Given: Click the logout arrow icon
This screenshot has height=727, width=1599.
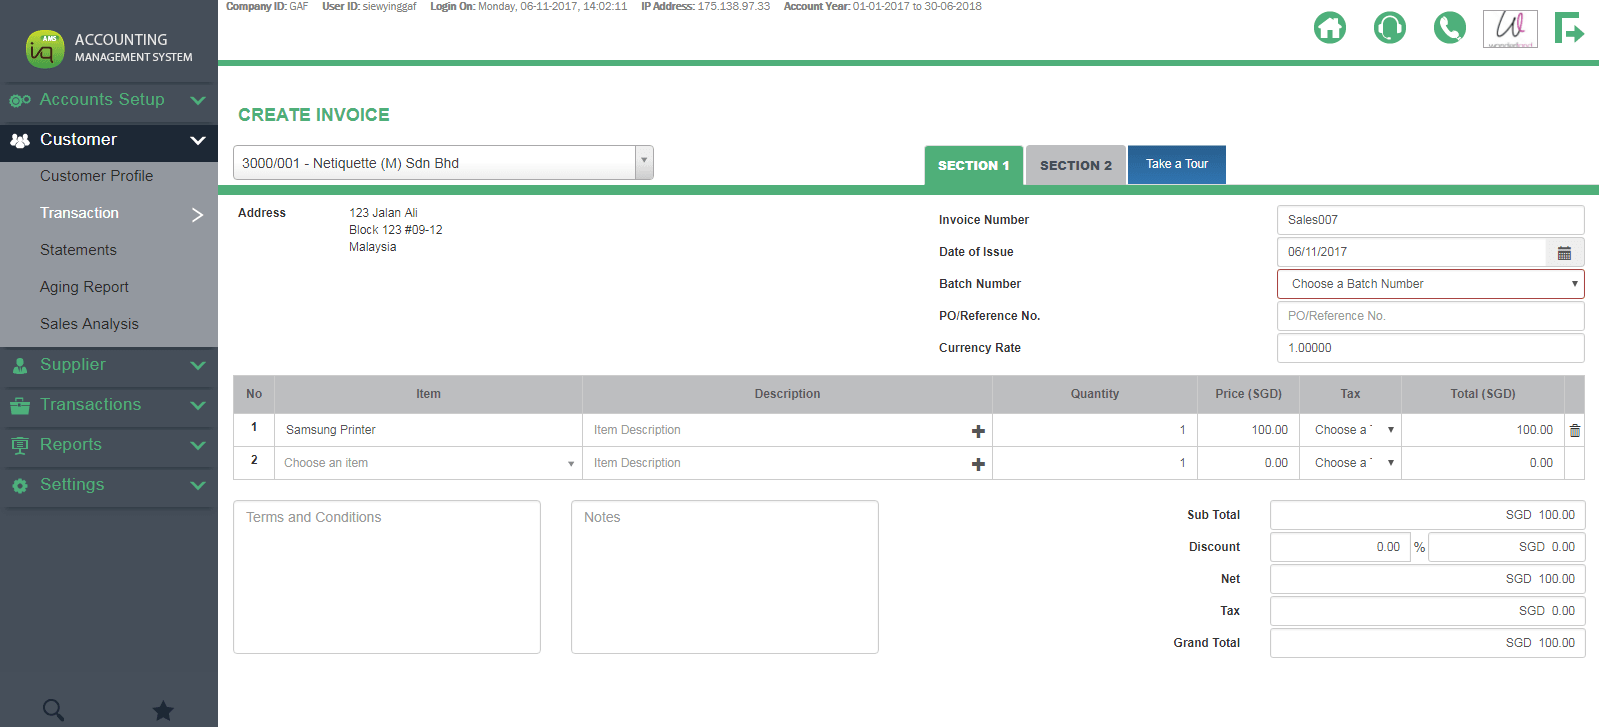Looking at the screenshot, I should pyautogui.click(x=1568, y=28).
